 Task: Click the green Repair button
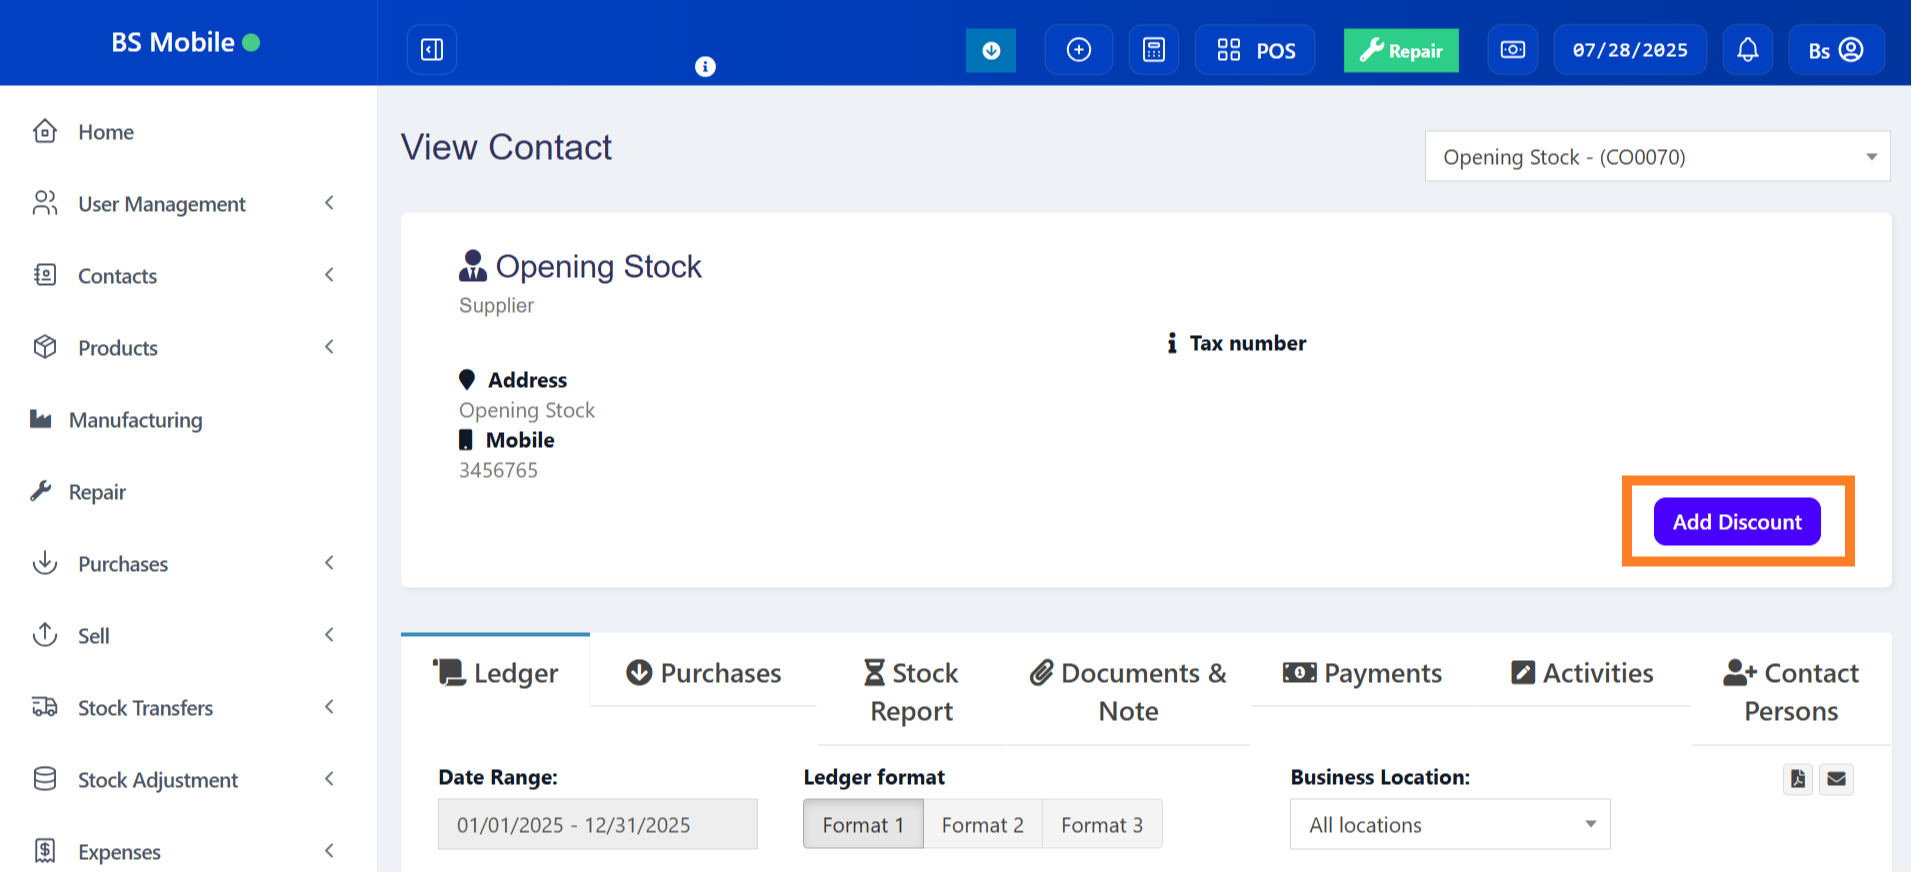1400,51
